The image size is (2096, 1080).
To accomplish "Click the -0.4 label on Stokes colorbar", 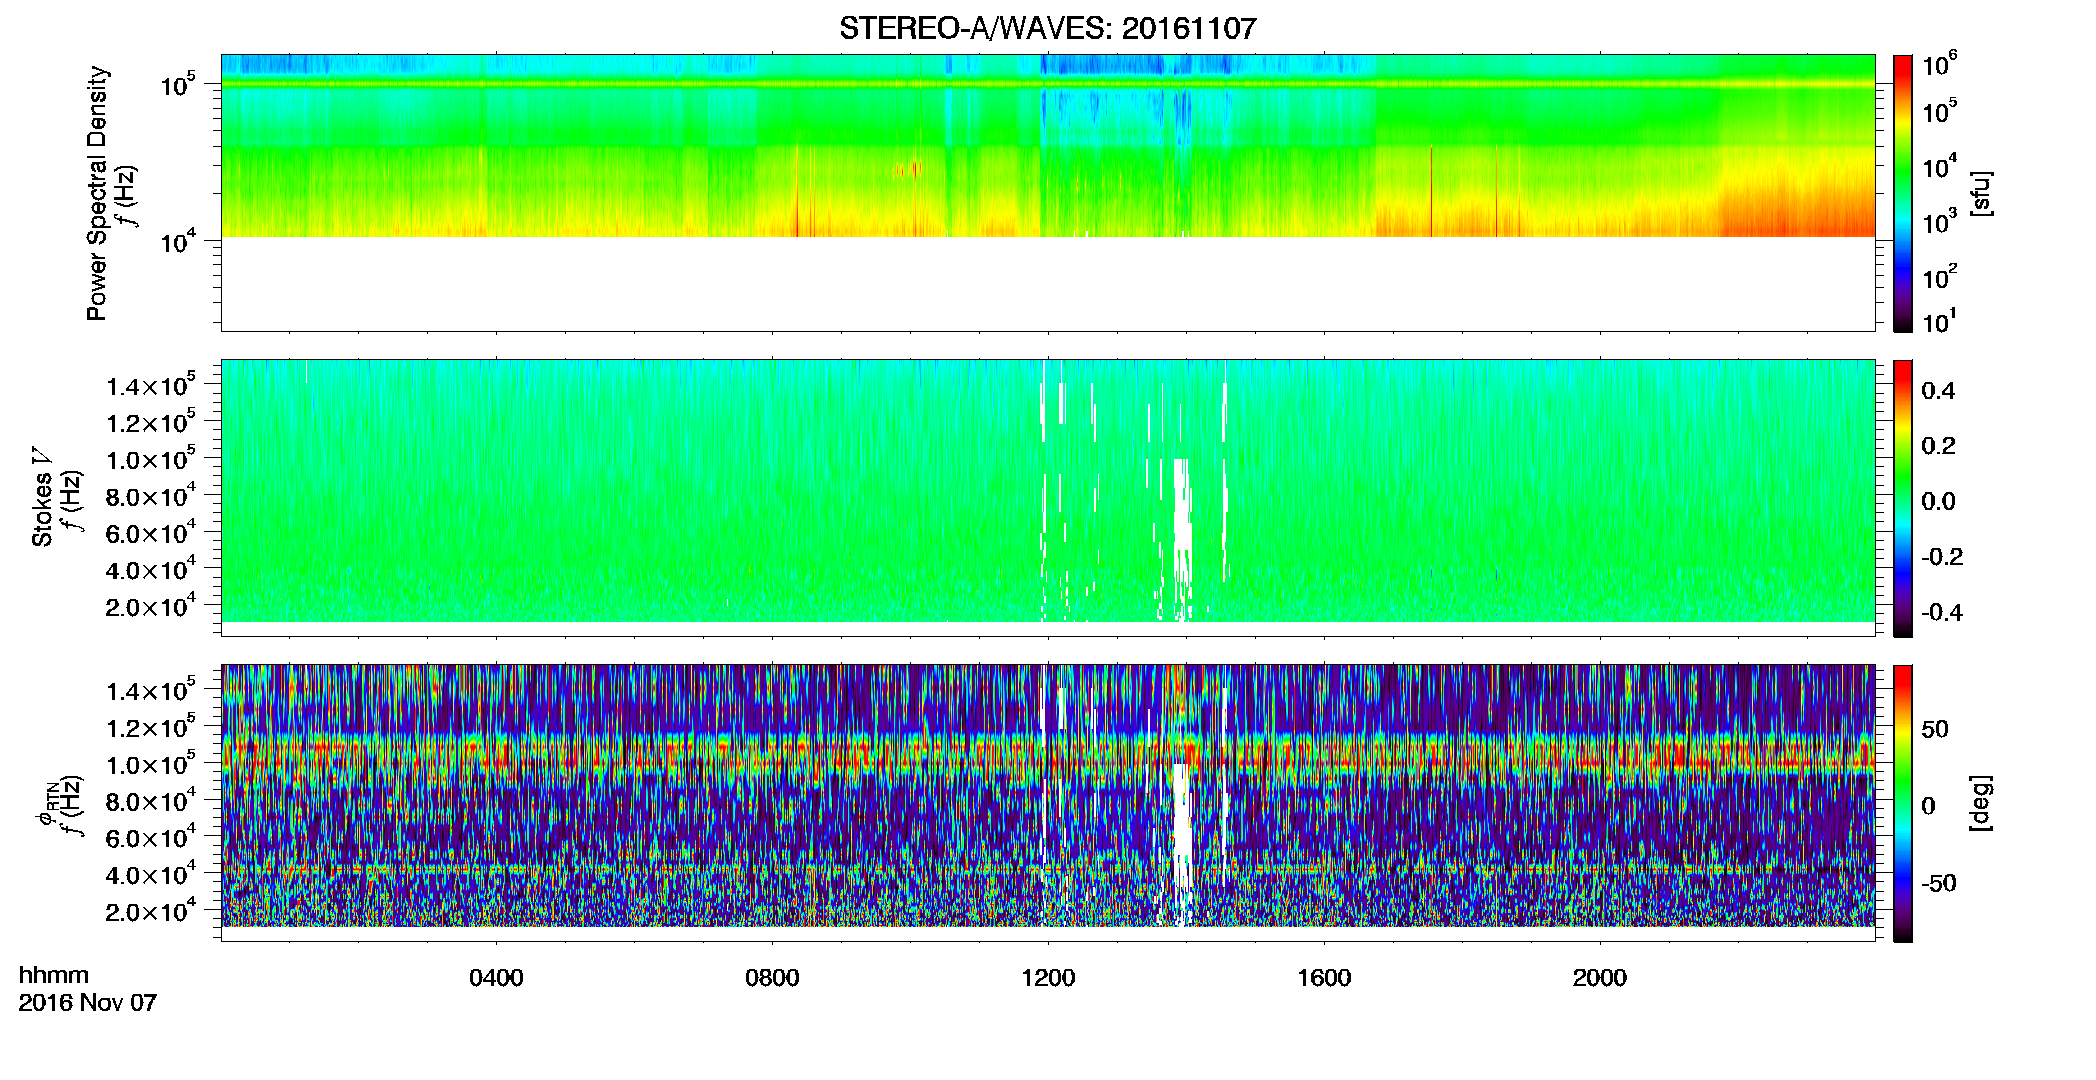I will pyautogui.click(x=1942, y=612).
